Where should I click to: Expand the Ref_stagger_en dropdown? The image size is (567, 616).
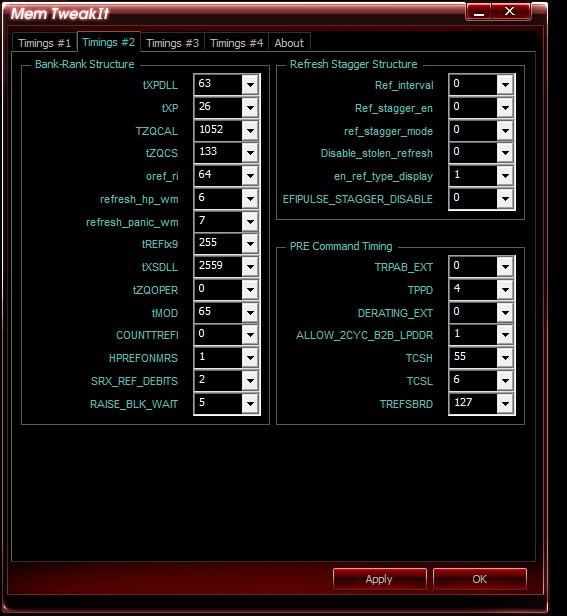(505, 107)
